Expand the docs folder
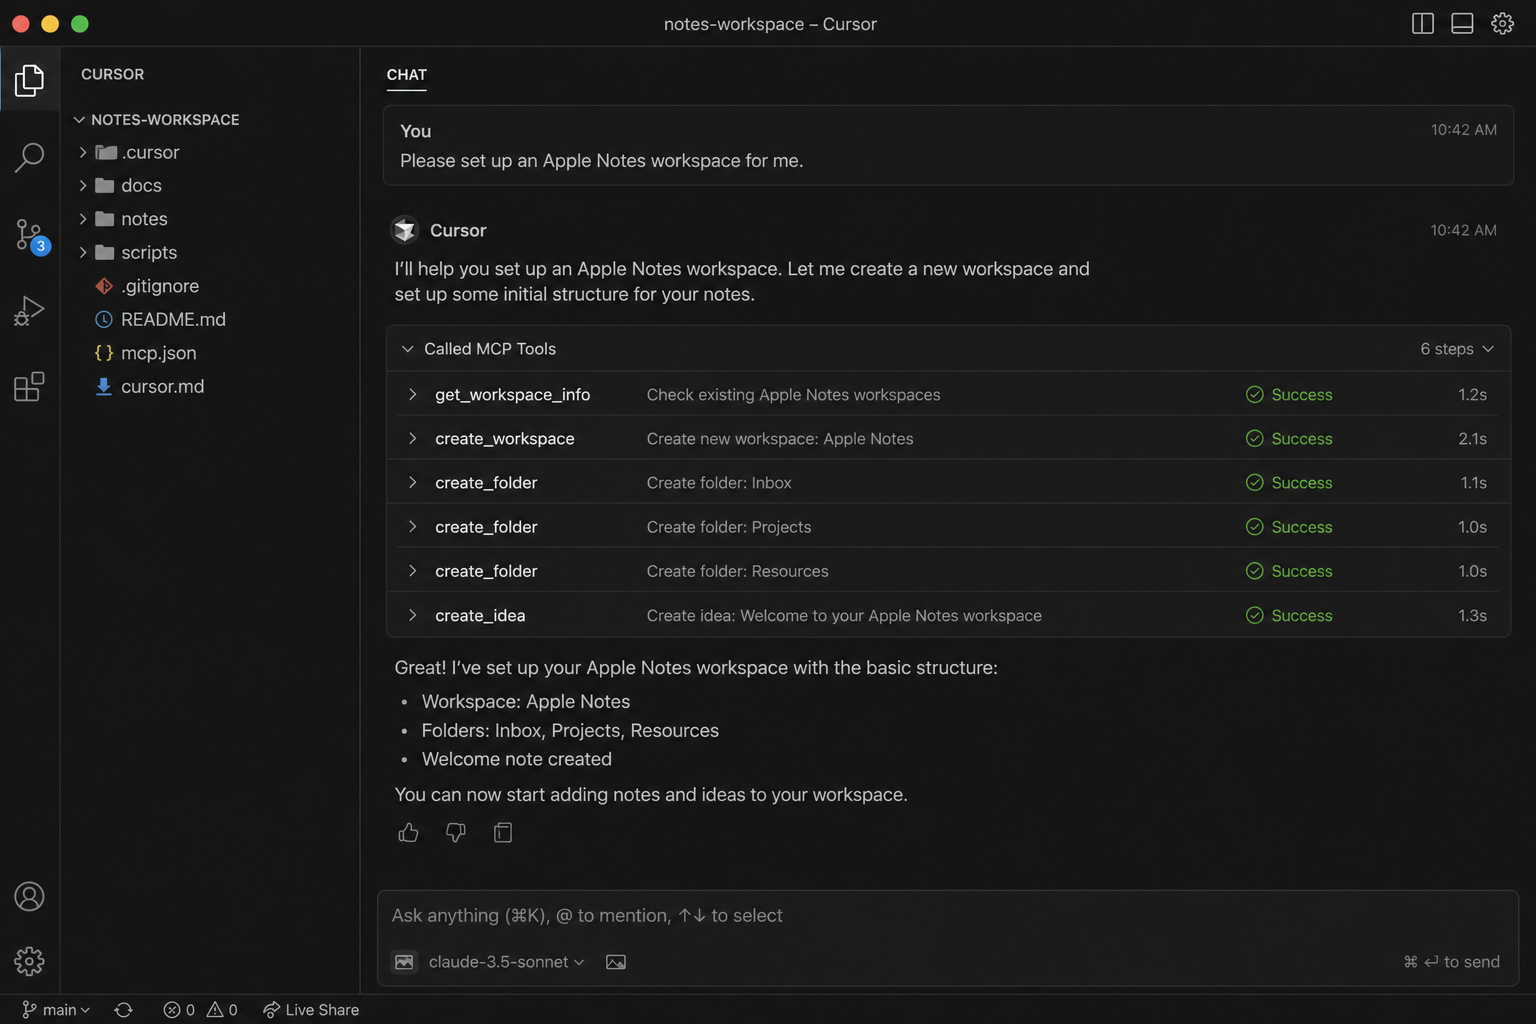The width and height of the screenshot is (1536, 1024). click(x=83, y=185)
